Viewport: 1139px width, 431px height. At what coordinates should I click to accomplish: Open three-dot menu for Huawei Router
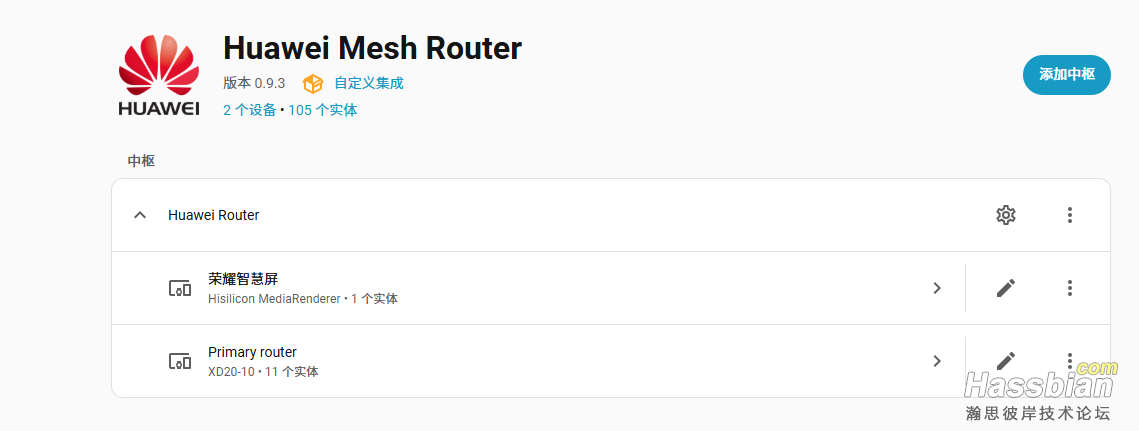tap(1069, 215)
